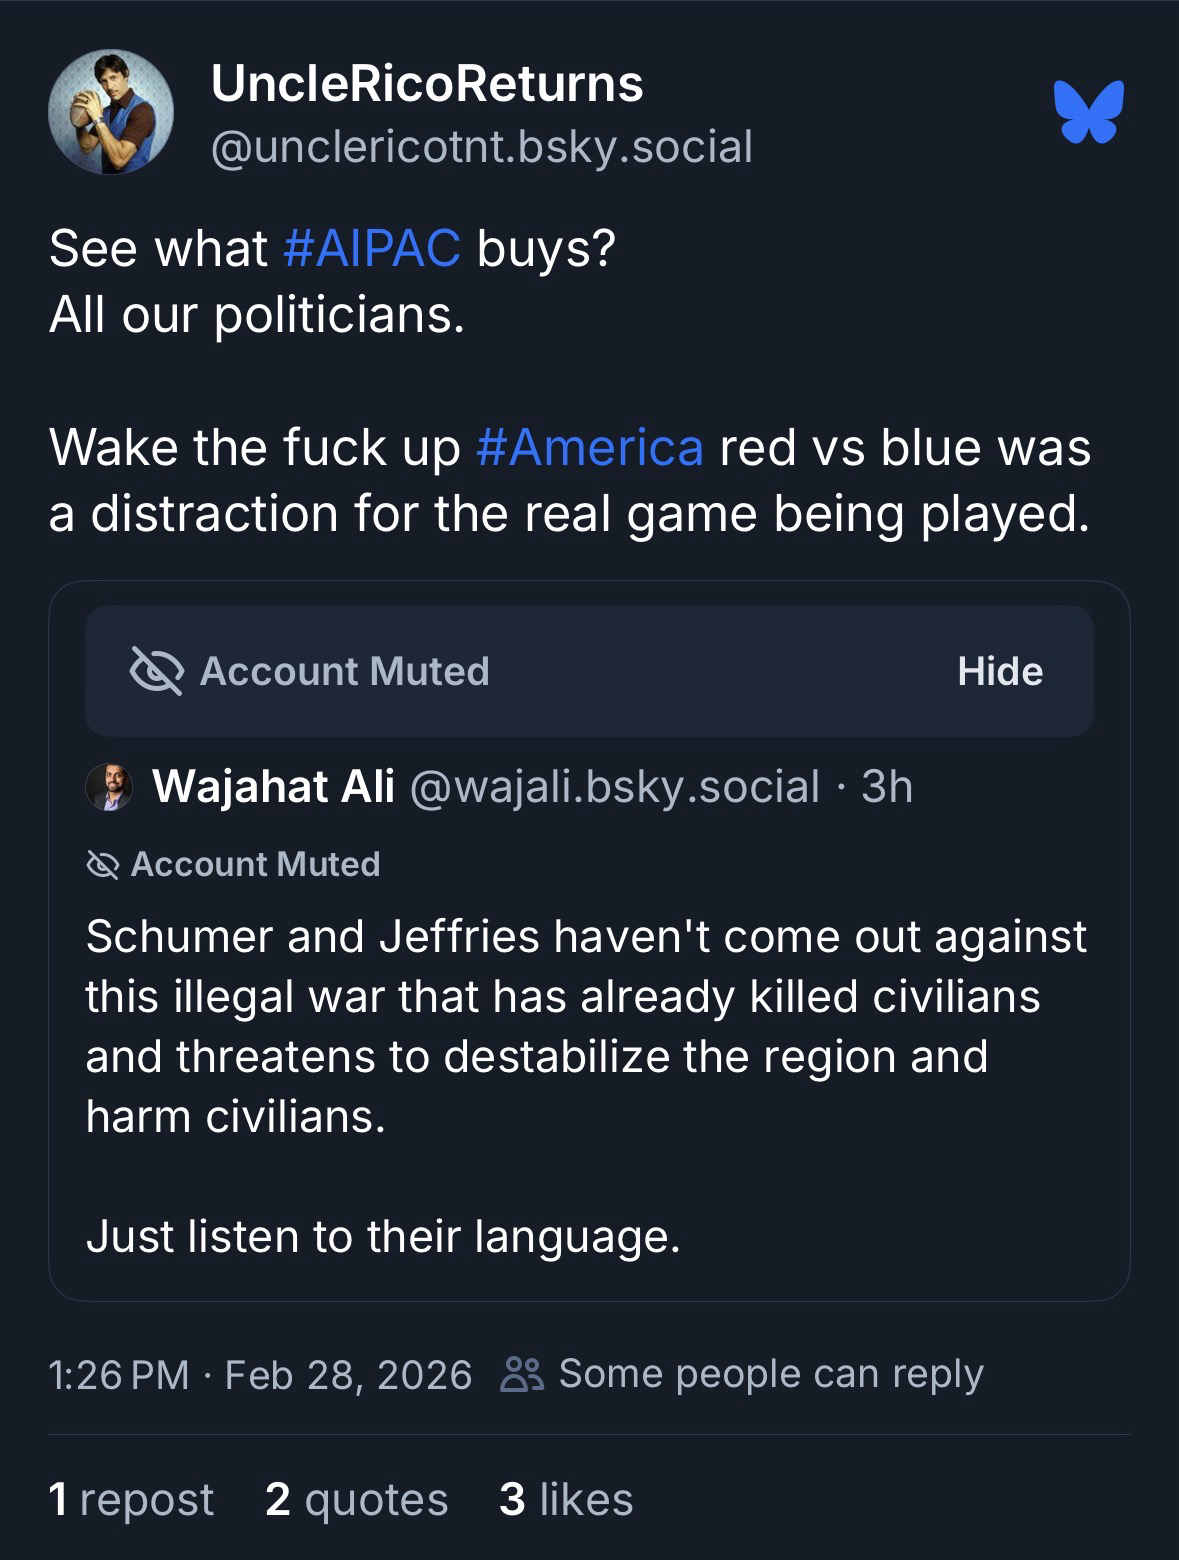
Task: Open the 3h timestamp of quoted post
Action: [x=887, y=787]
